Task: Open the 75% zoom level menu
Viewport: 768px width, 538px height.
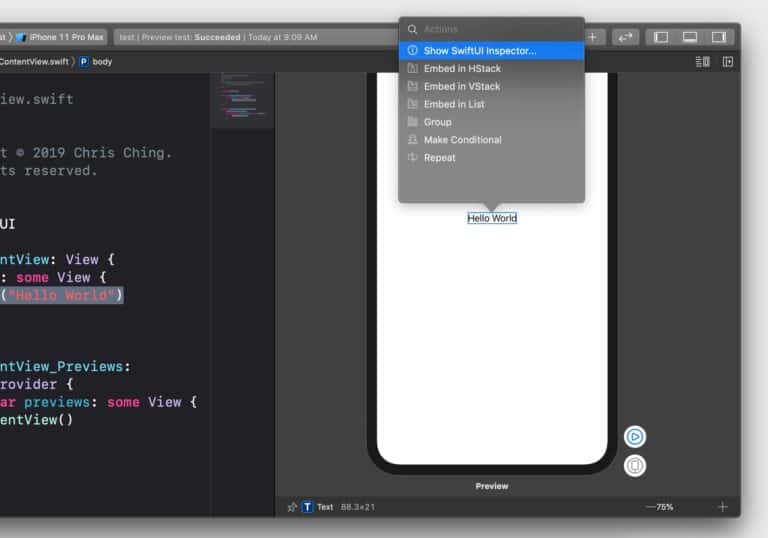Action: tap(665, 507)
